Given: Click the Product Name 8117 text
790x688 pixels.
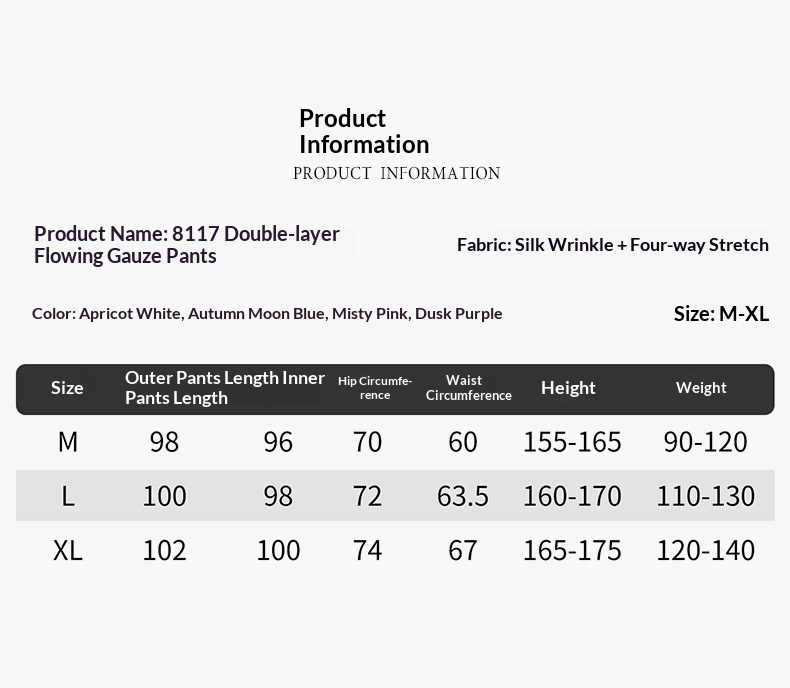Looking at the screenshot, I should [187, 245].
